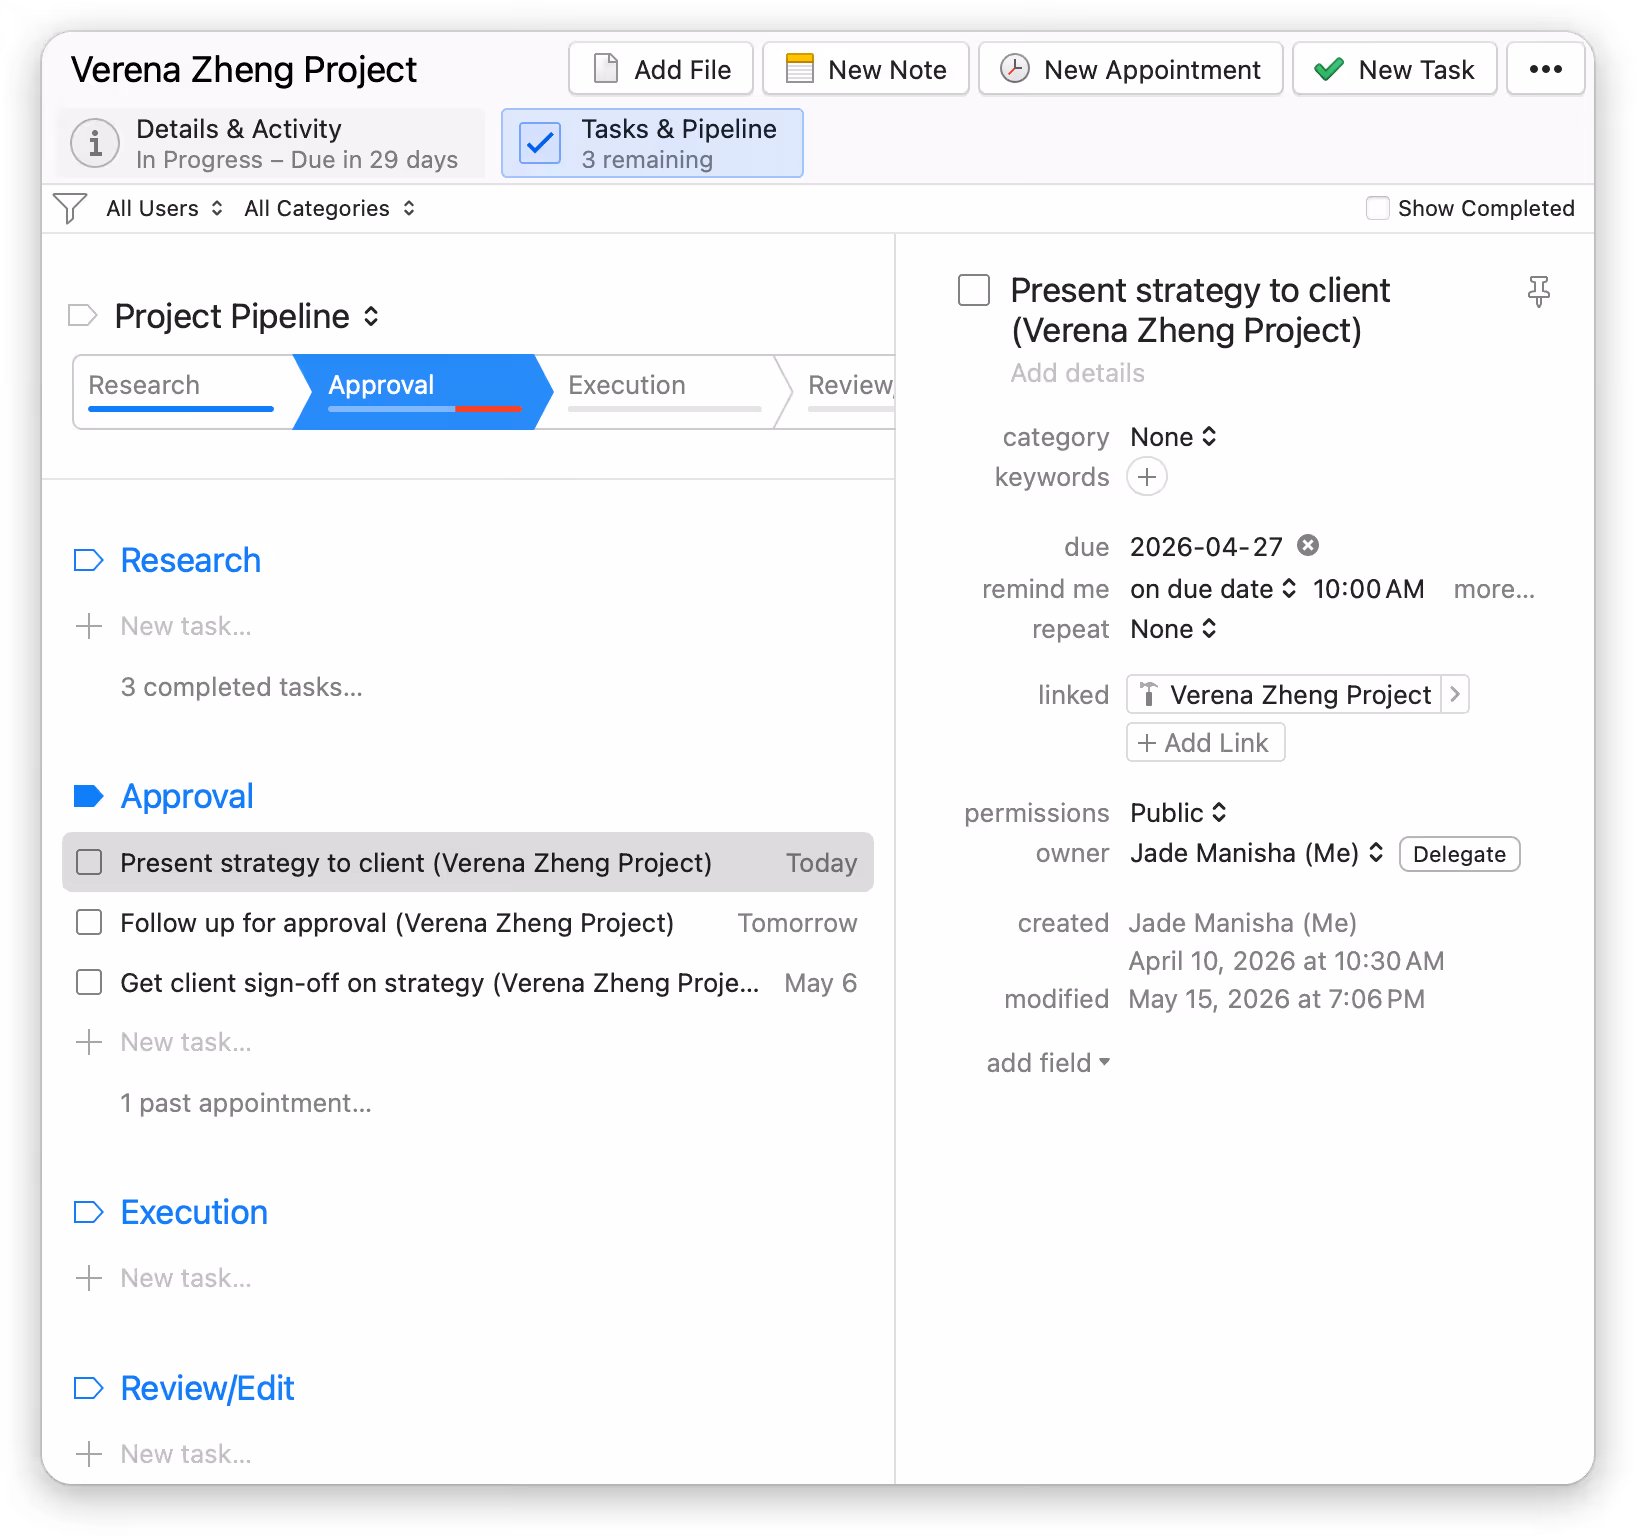Open the Project Pipeline selector dropdown

click(x=247, y=316)
